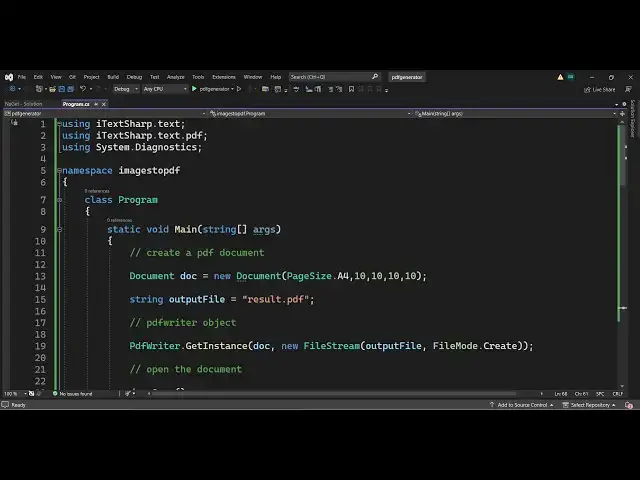Click the Open File folder icon

52,89
